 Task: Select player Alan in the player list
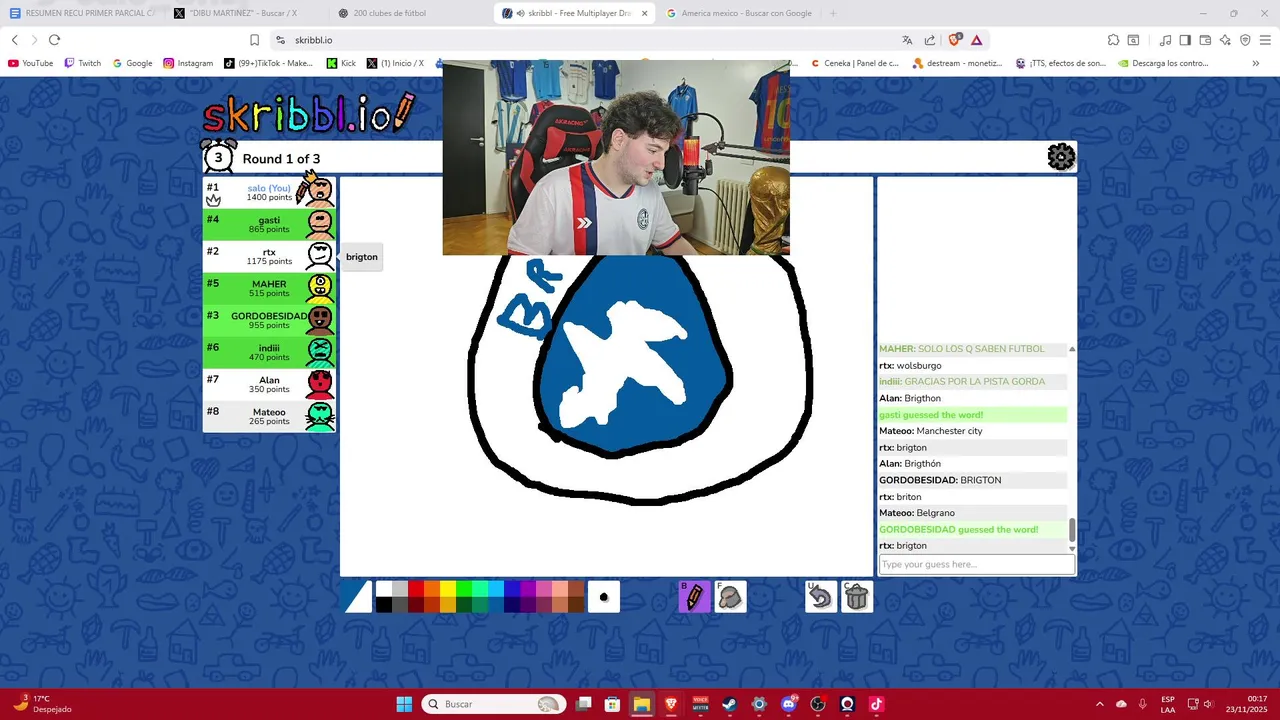click(269, 384)
